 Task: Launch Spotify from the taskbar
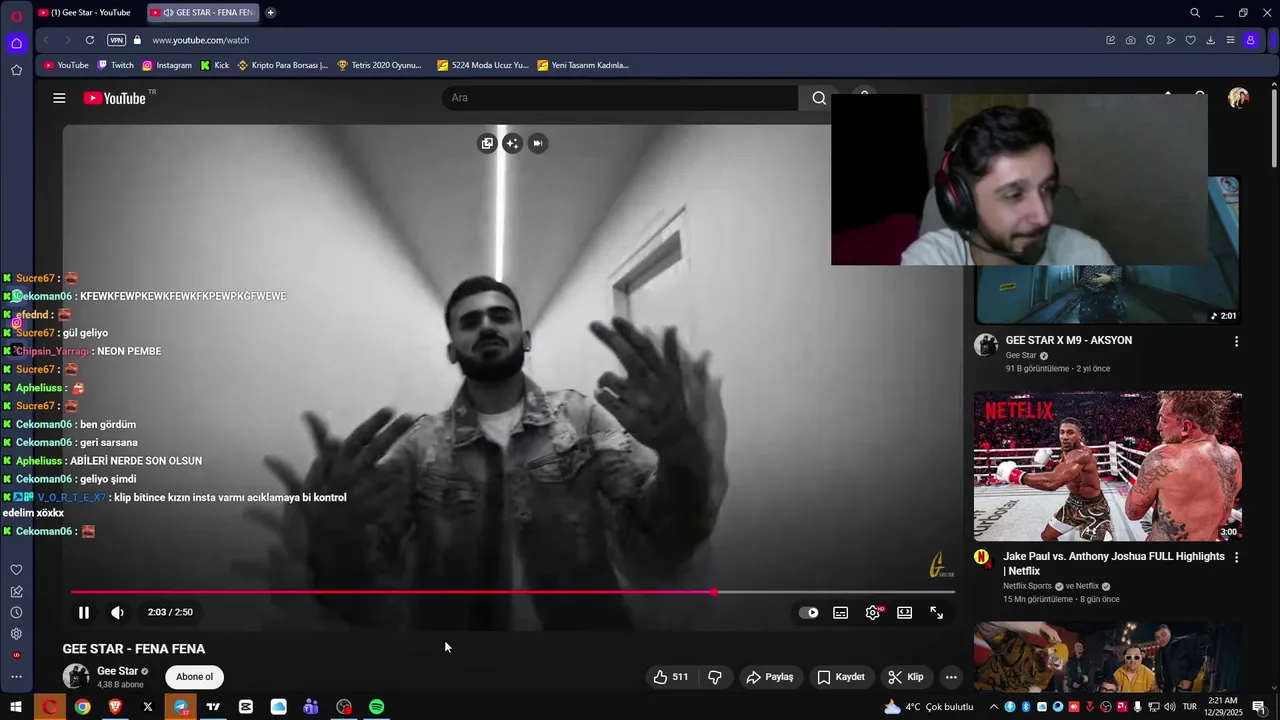pyautogui.click(x=376, y=707)
